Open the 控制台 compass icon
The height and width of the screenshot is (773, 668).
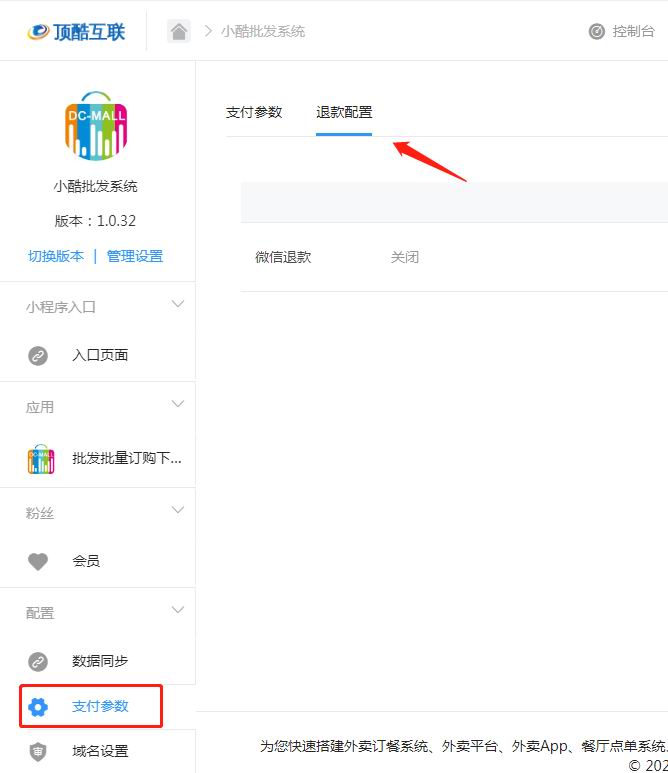[x=597, y=31]
